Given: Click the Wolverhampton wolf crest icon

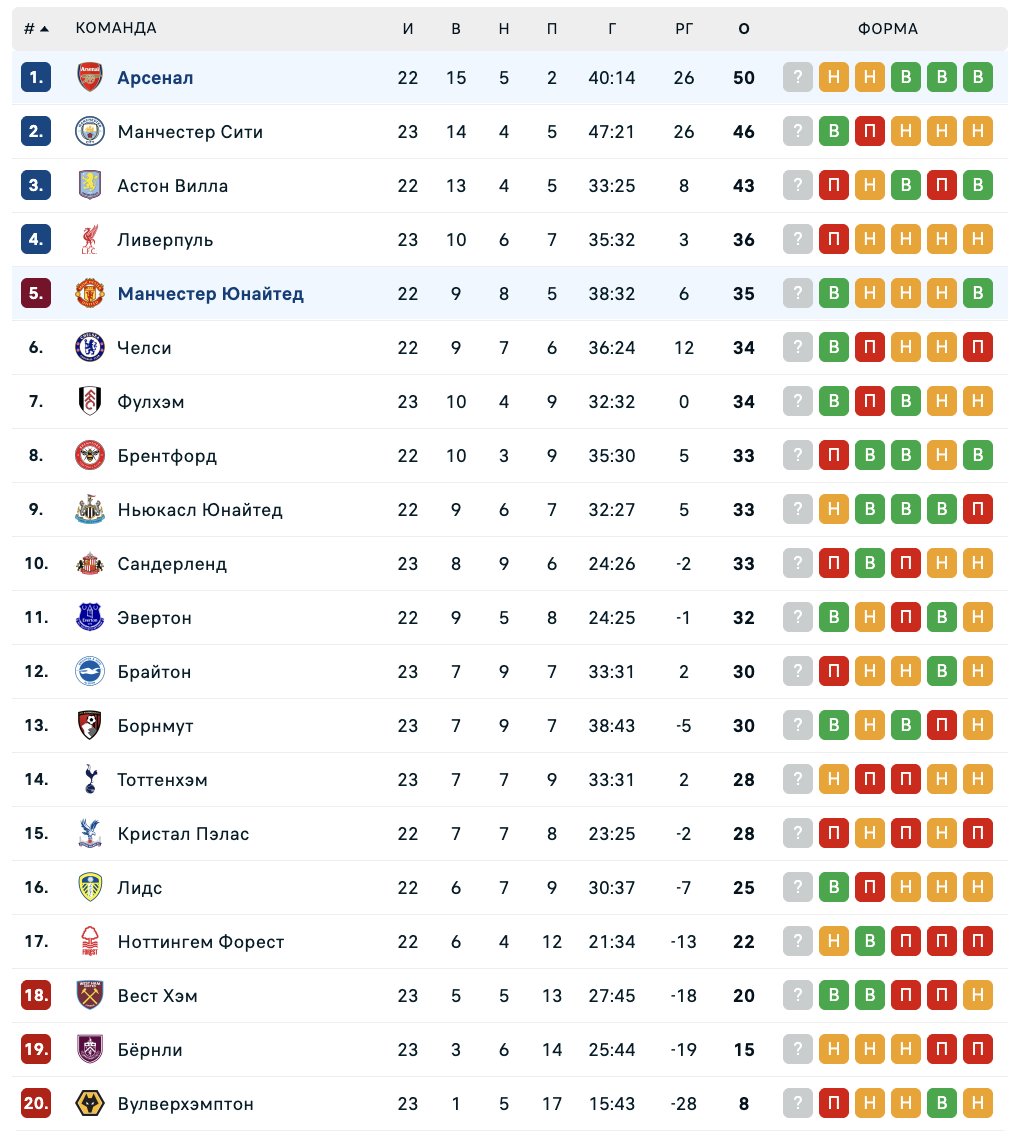Looking at the screenshot, I should coord(90,1103).
